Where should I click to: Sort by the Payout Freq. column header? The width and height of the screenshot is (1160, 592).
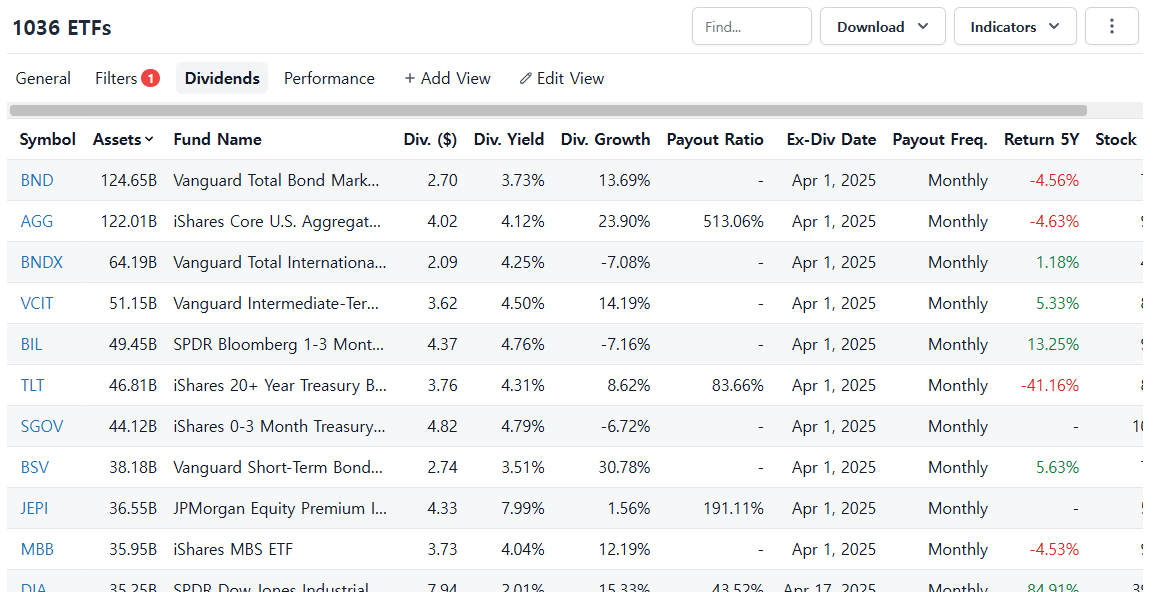tap(940, 139)
